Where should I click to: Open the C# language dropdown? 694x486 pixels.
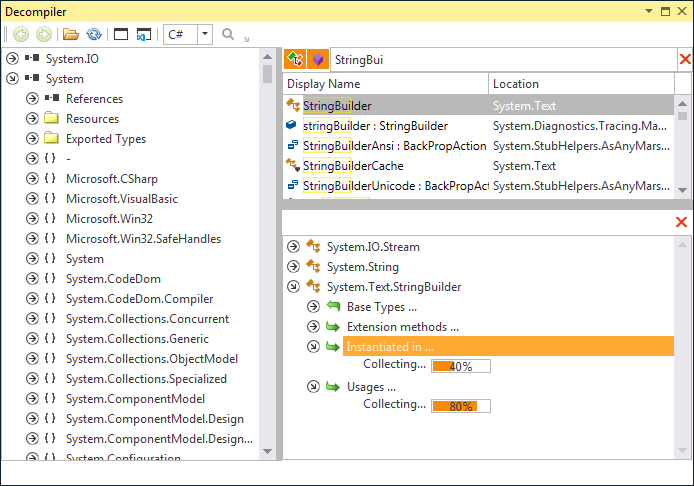tap(204, 34)
